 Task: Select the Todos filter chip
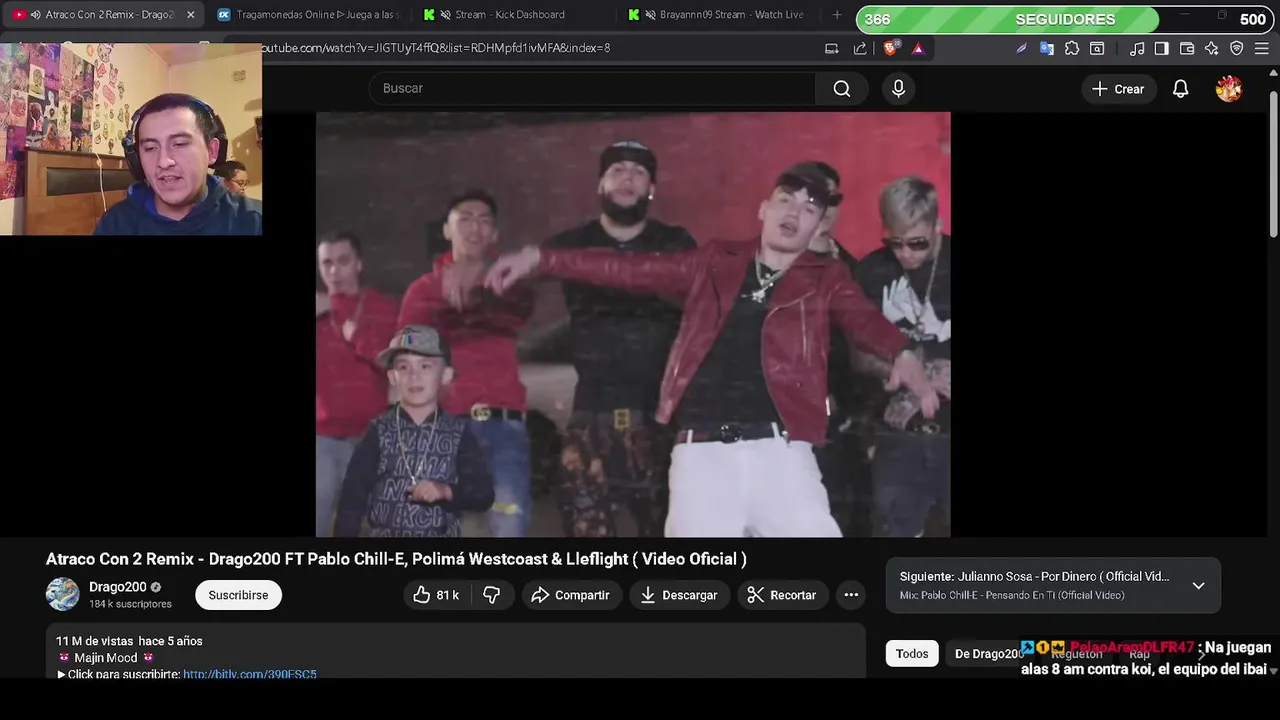912,654
